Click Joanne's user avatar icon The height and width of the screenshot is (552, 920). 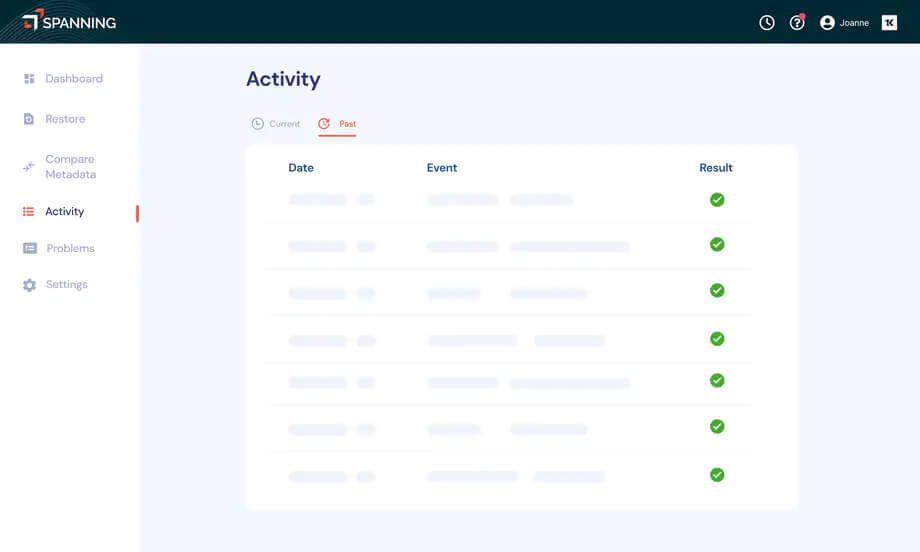point(827,23)
